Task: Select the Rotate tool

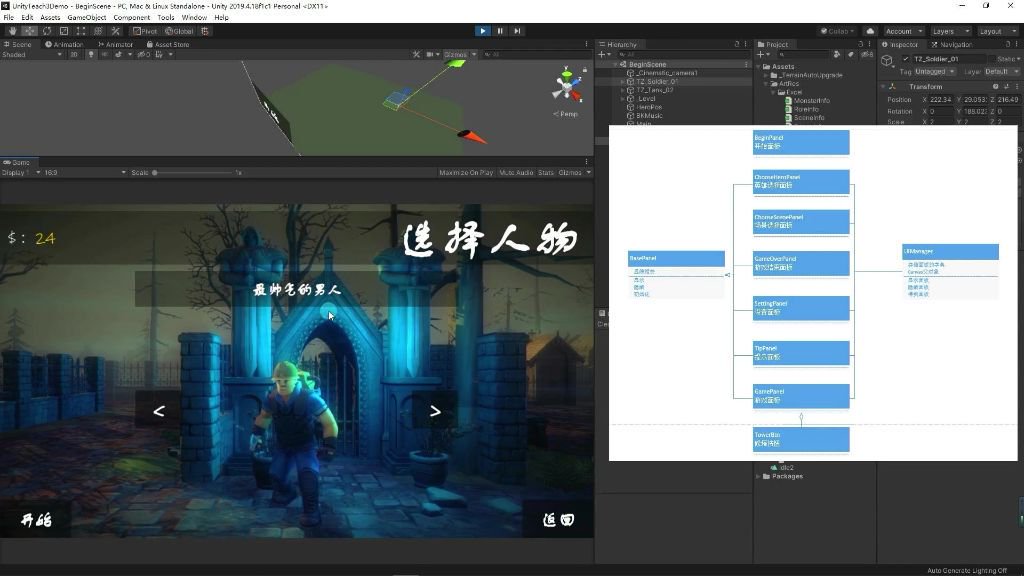Action: coord(47,31)
